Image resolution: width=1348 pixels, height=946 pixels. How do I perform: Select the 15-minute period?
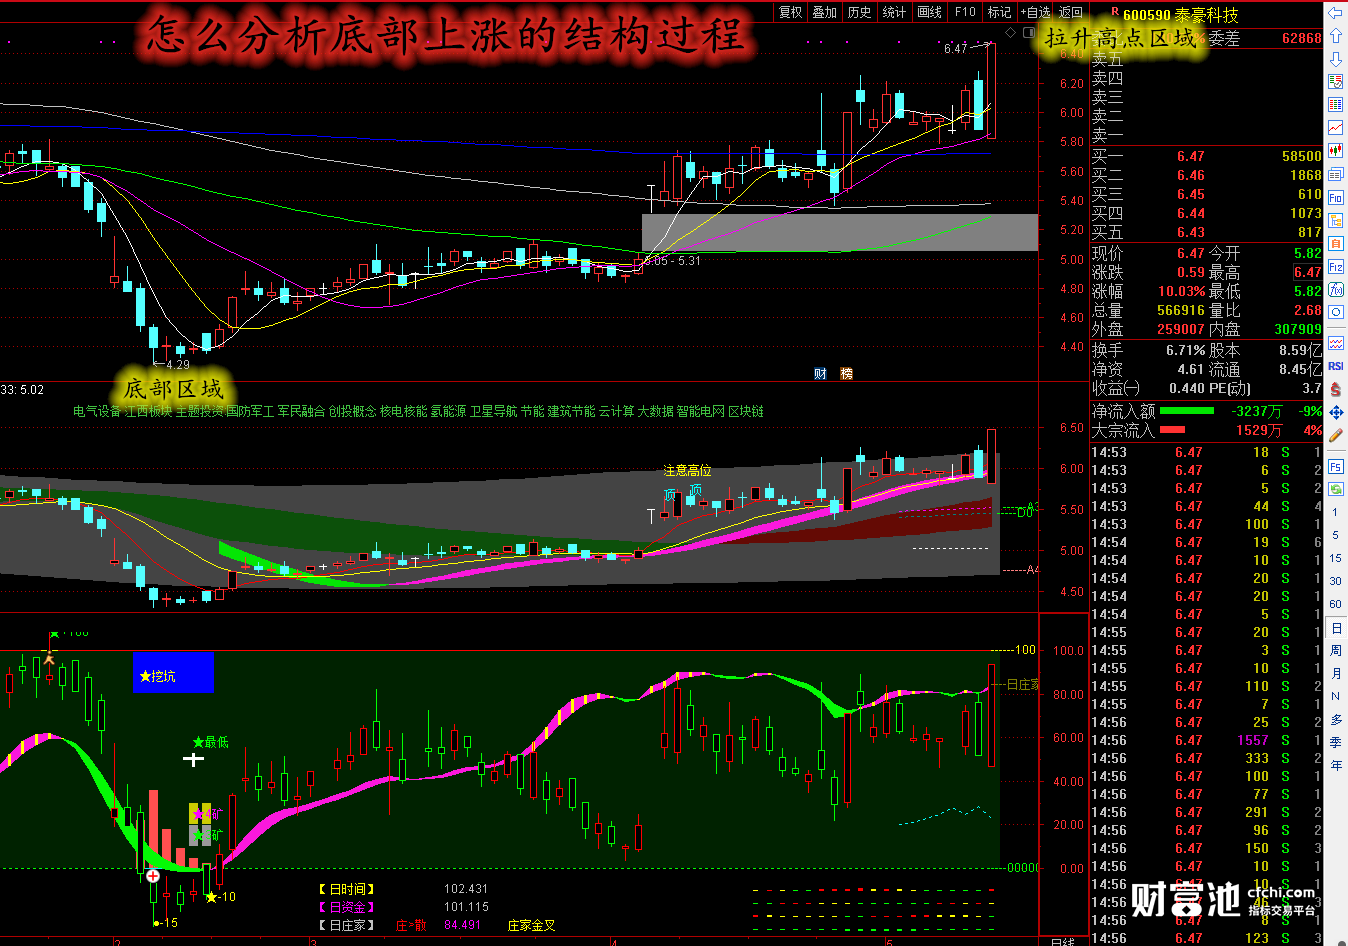[x=1335, y=558]
